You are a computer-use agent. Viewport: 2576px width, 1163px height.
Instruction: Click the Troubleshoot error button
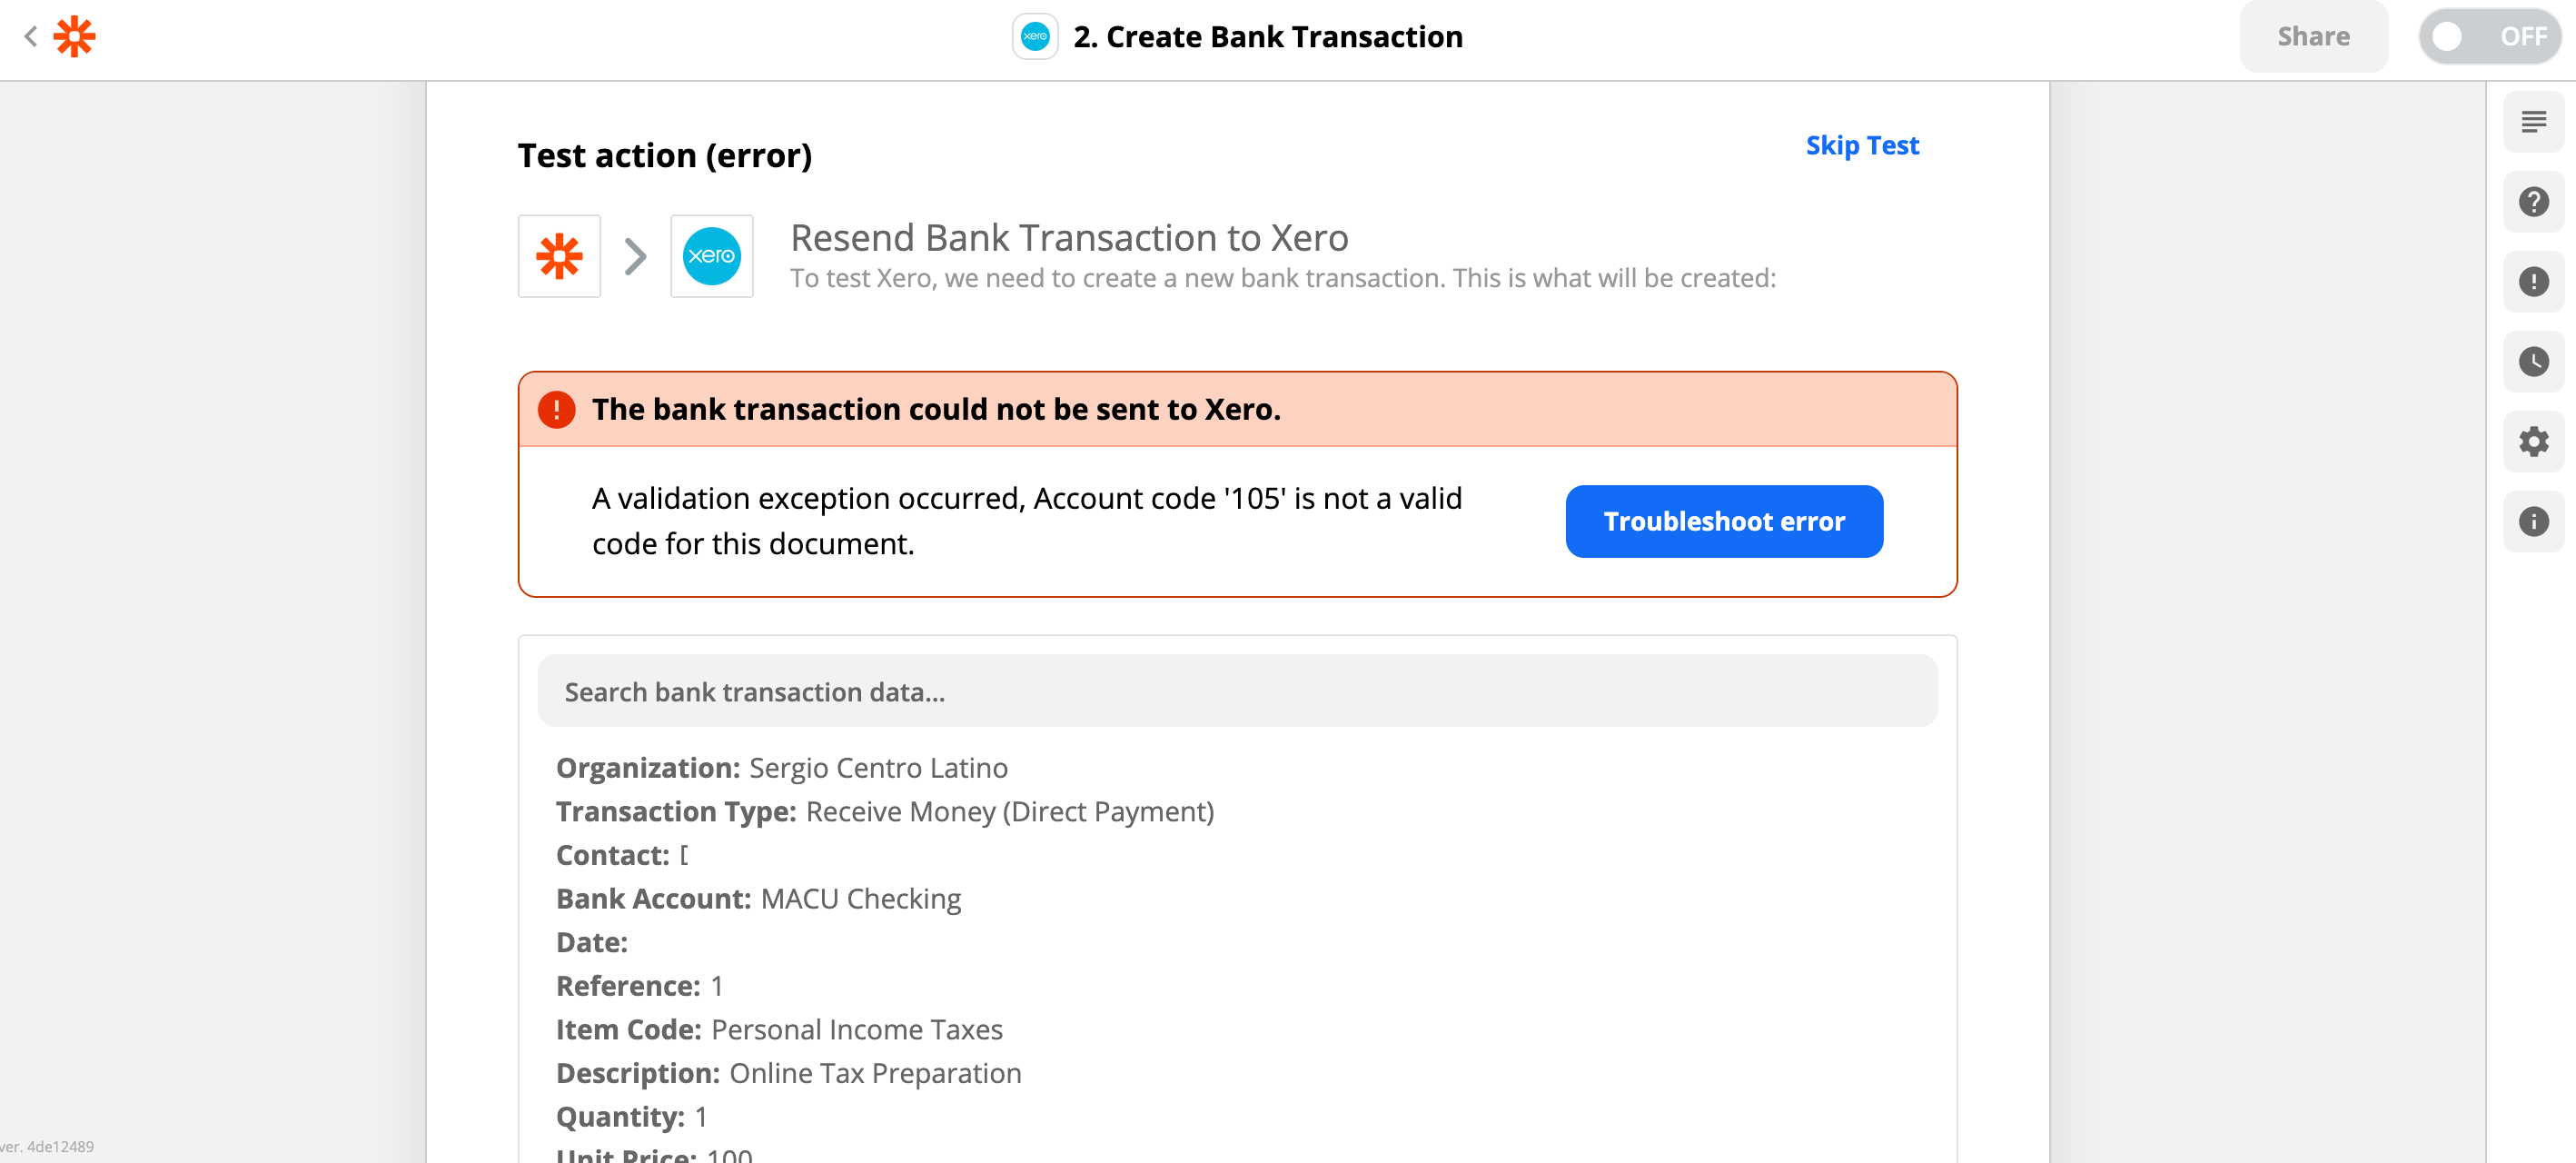coord(1724,522)
